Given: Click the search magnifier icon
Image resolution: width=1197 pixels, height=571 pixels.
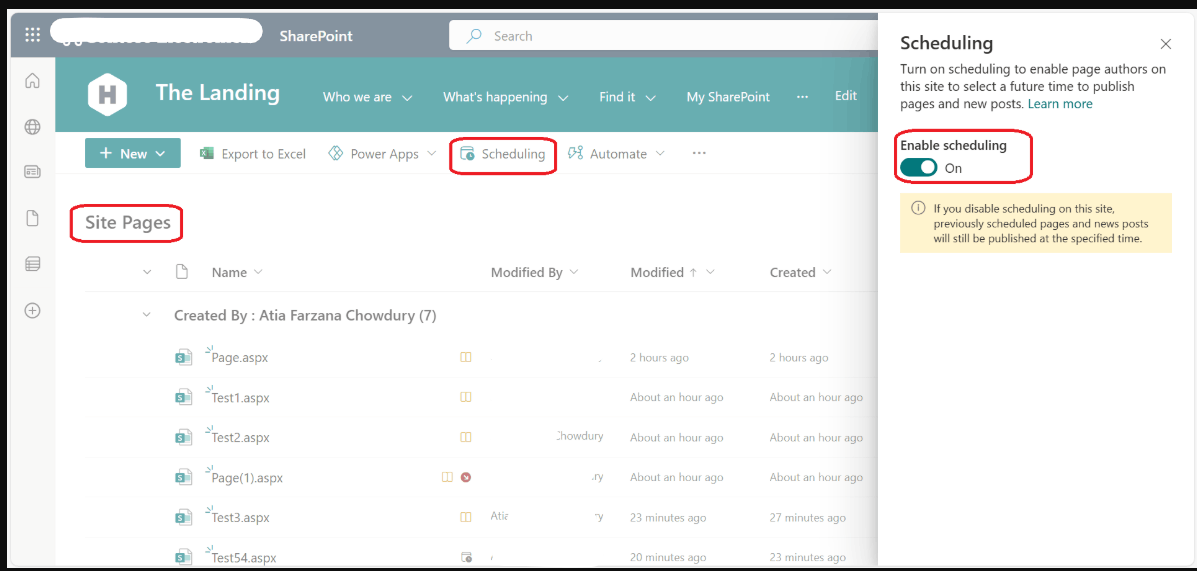Looking at the screenshot, I should click(x=474, y=36).
